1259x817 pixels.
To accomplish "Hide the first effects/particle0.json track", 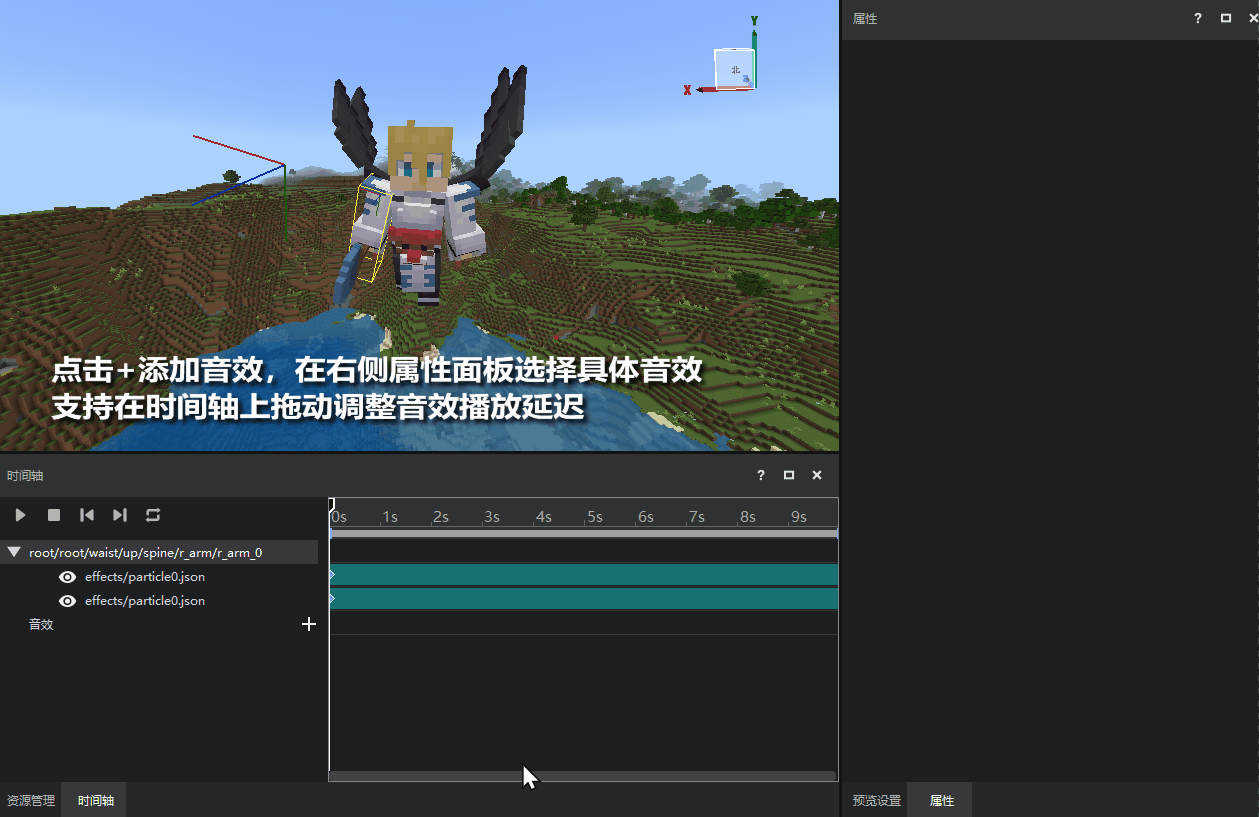I will (68, 577).
